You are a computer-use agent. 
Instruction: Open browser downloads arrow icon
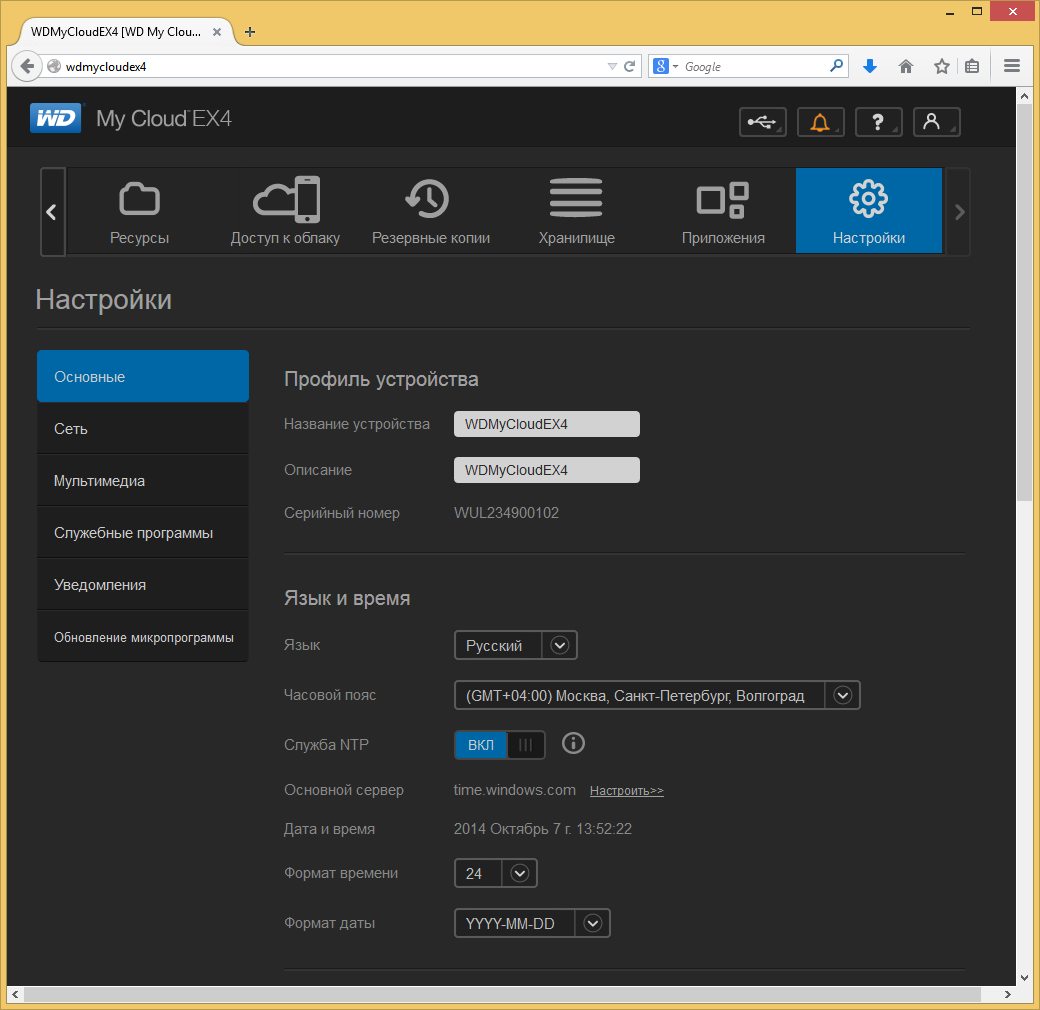870,66
